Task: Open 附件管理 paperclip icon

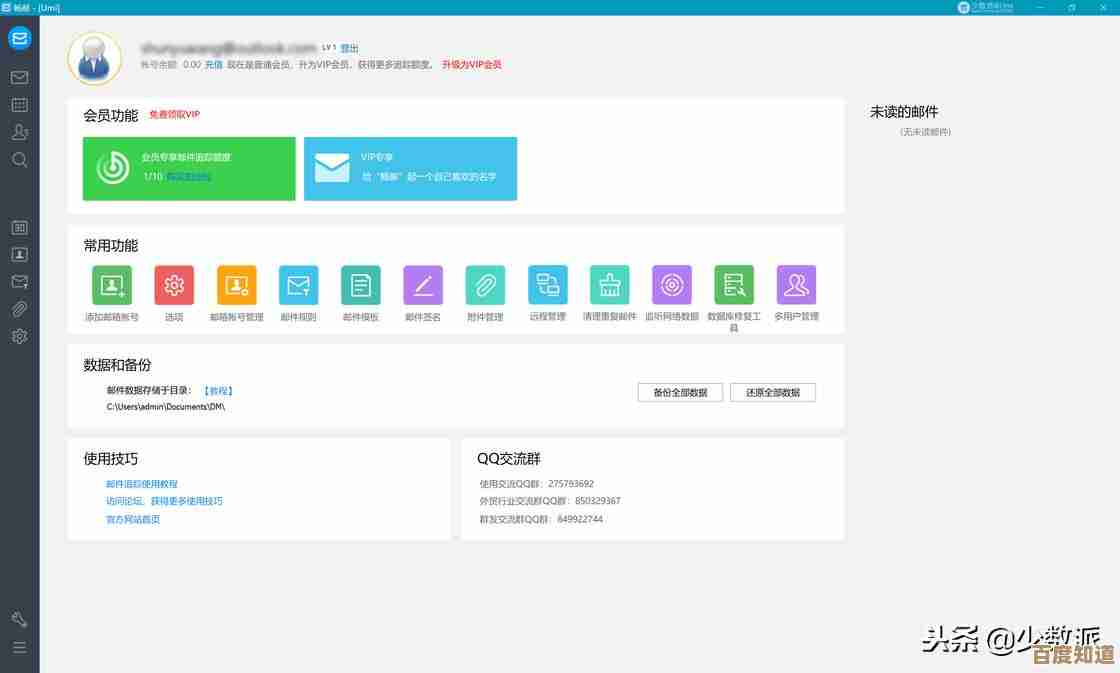Action: pyautogui.click(x=485, y=285)
